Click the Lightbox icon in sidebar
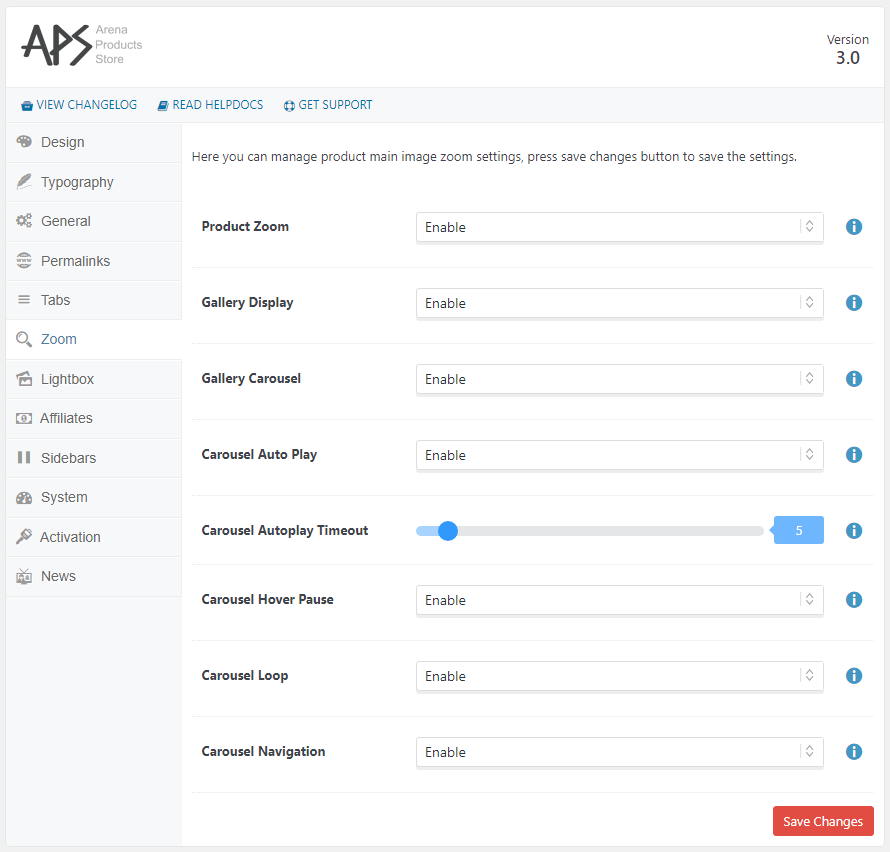The image size is (890, 852). 24,379
